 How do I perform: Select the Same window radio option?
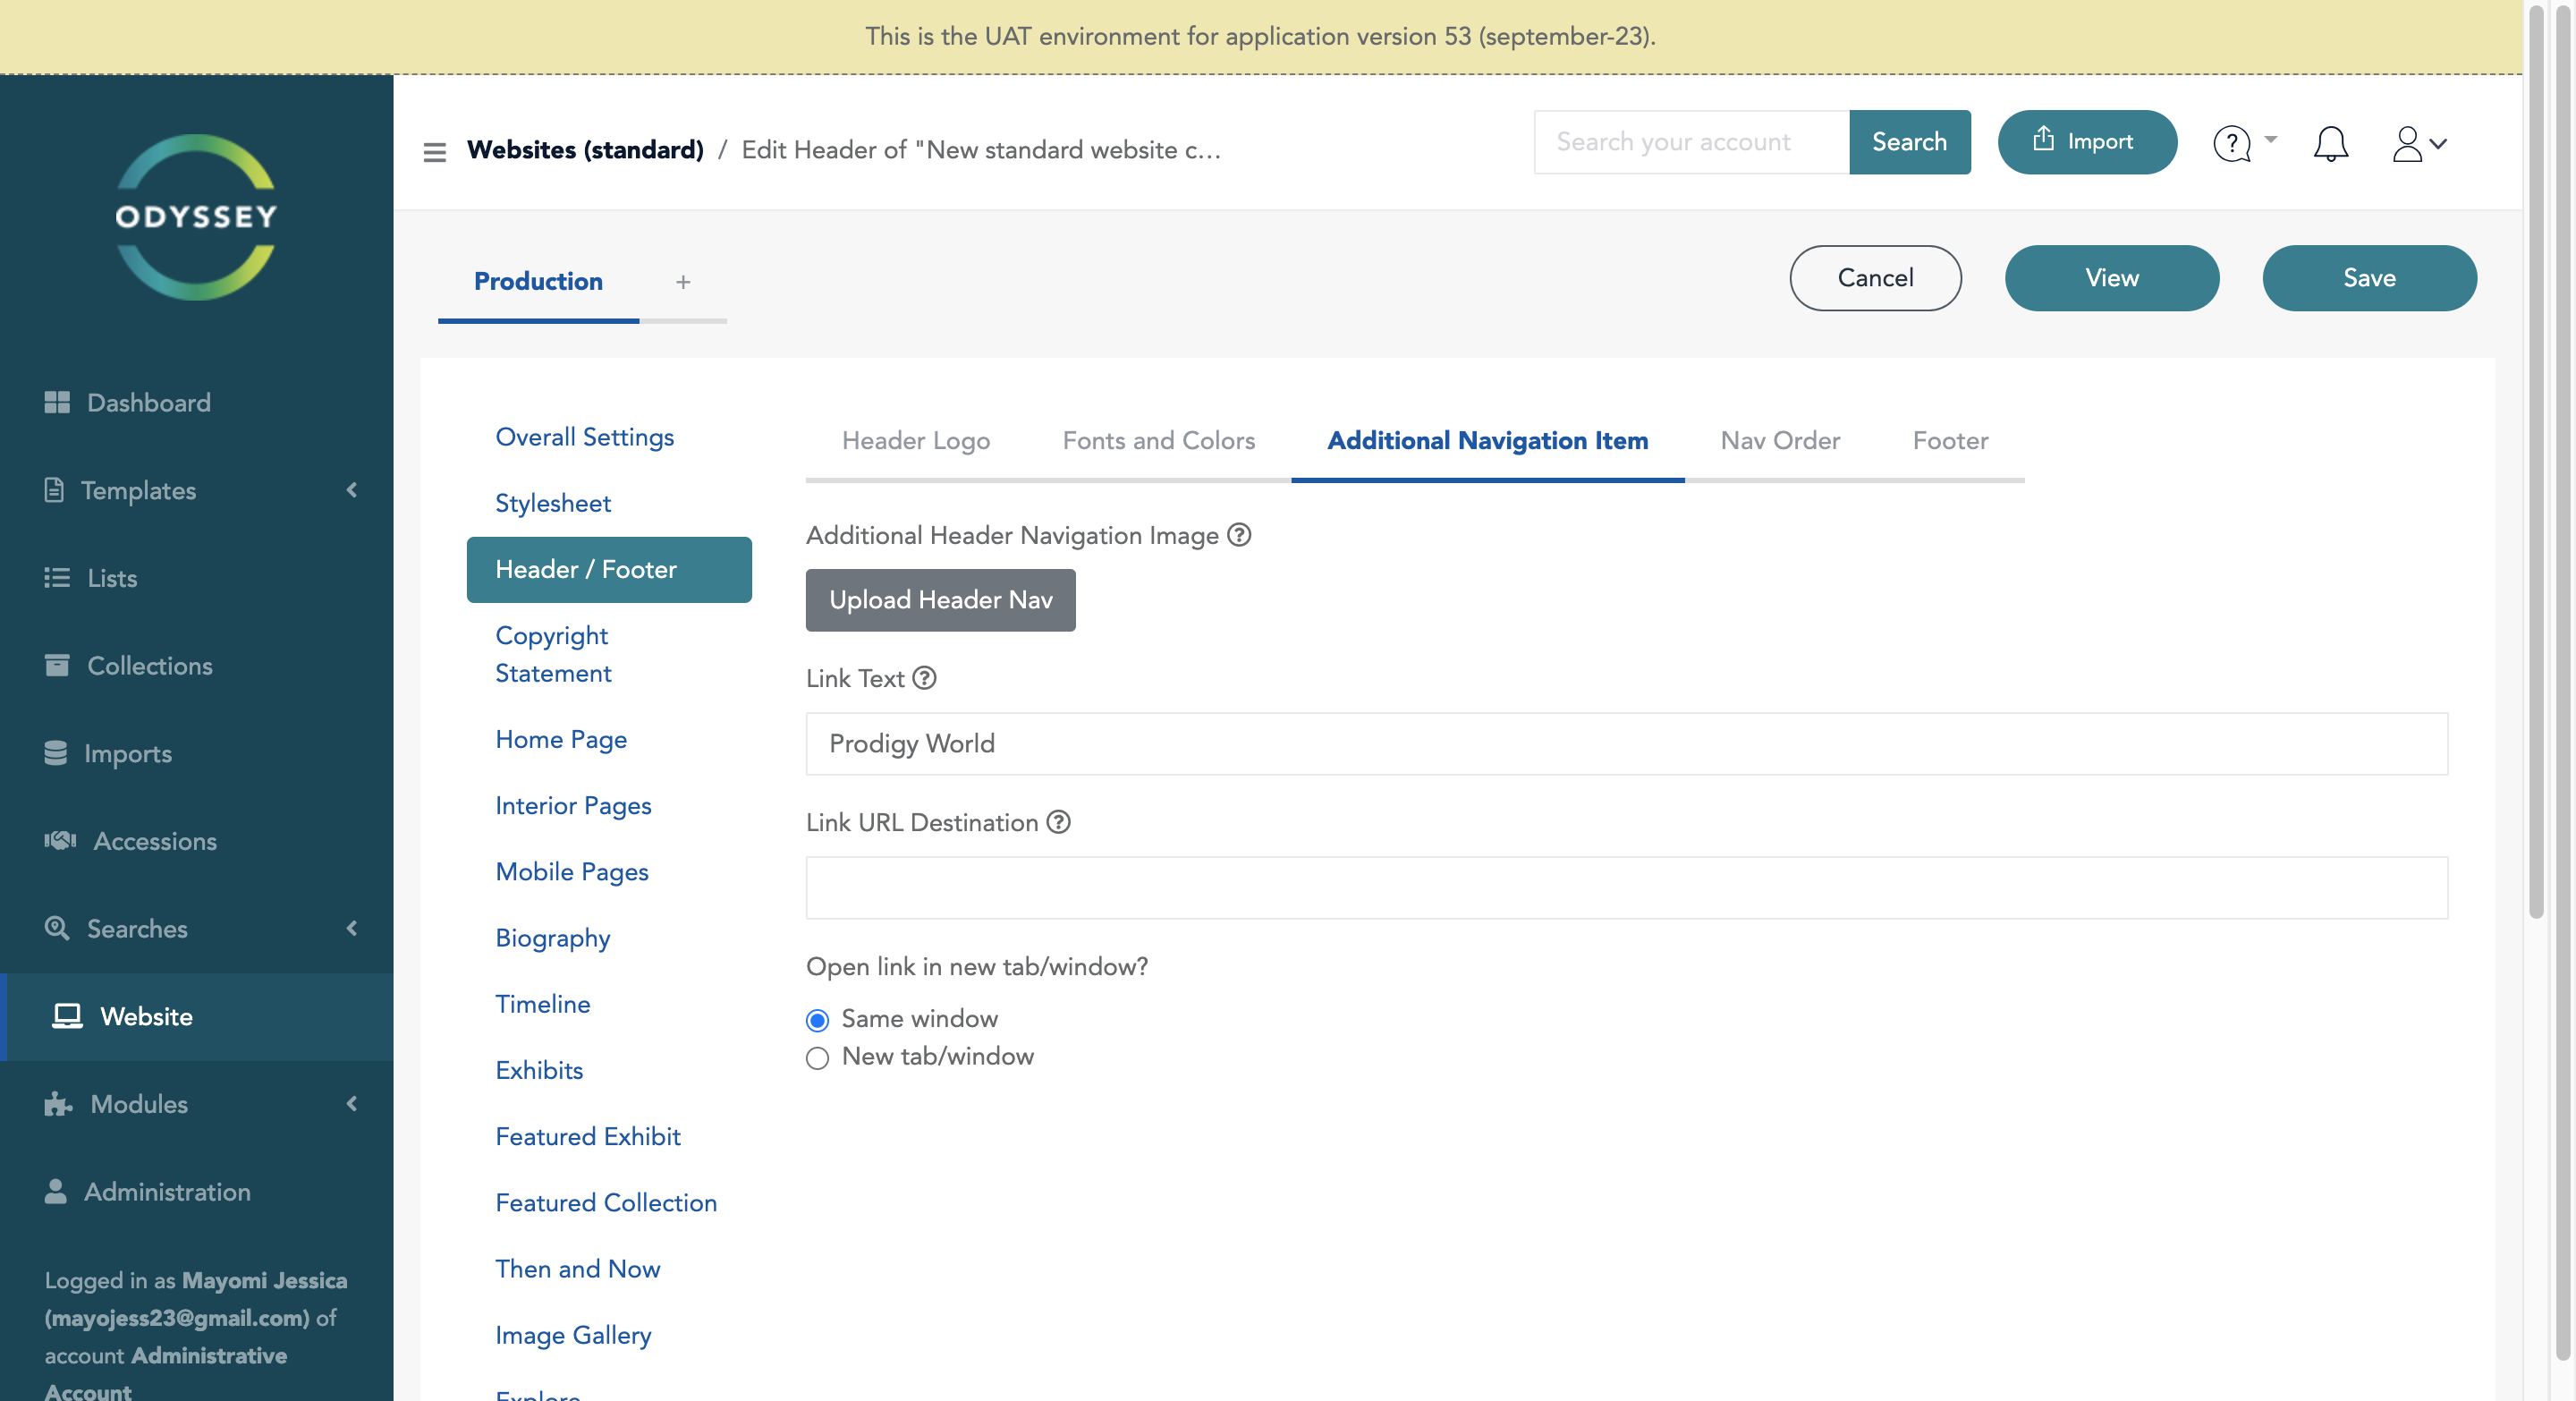pos(817,1020)
